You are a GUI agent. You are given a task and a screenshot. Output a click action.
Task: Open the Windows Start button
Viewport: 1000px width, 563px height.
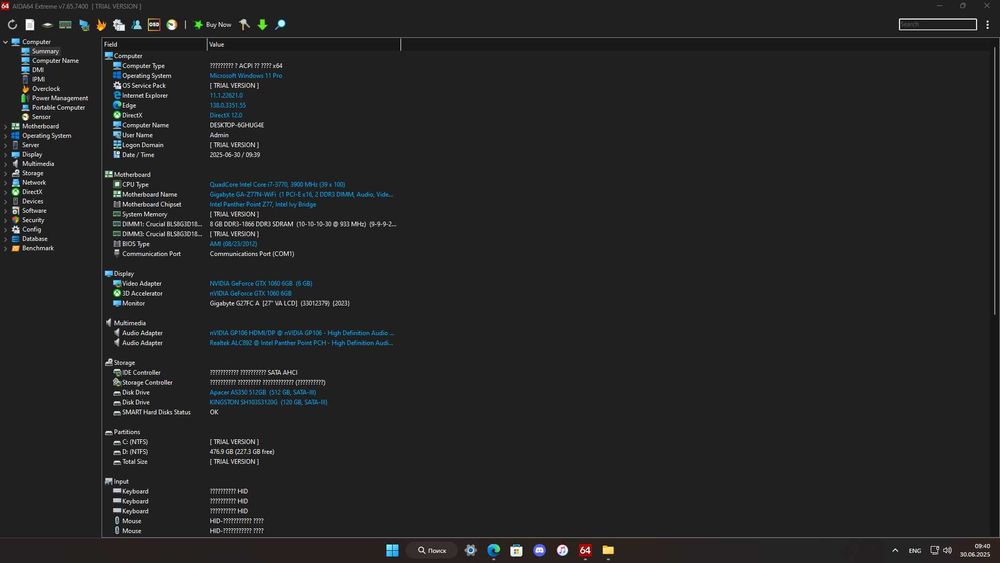pyautogui.click(x=392, y=550)
